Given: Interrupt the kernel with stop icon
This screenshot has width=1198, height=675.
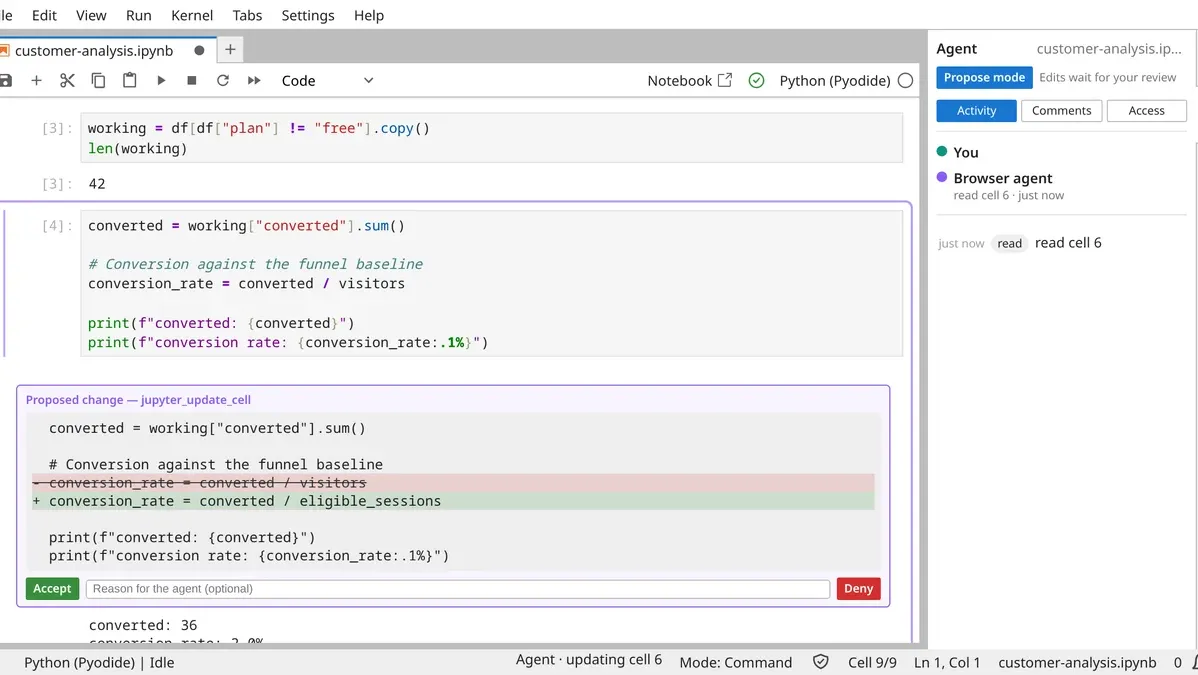Looking at the screenshot, I should [192, 80].
